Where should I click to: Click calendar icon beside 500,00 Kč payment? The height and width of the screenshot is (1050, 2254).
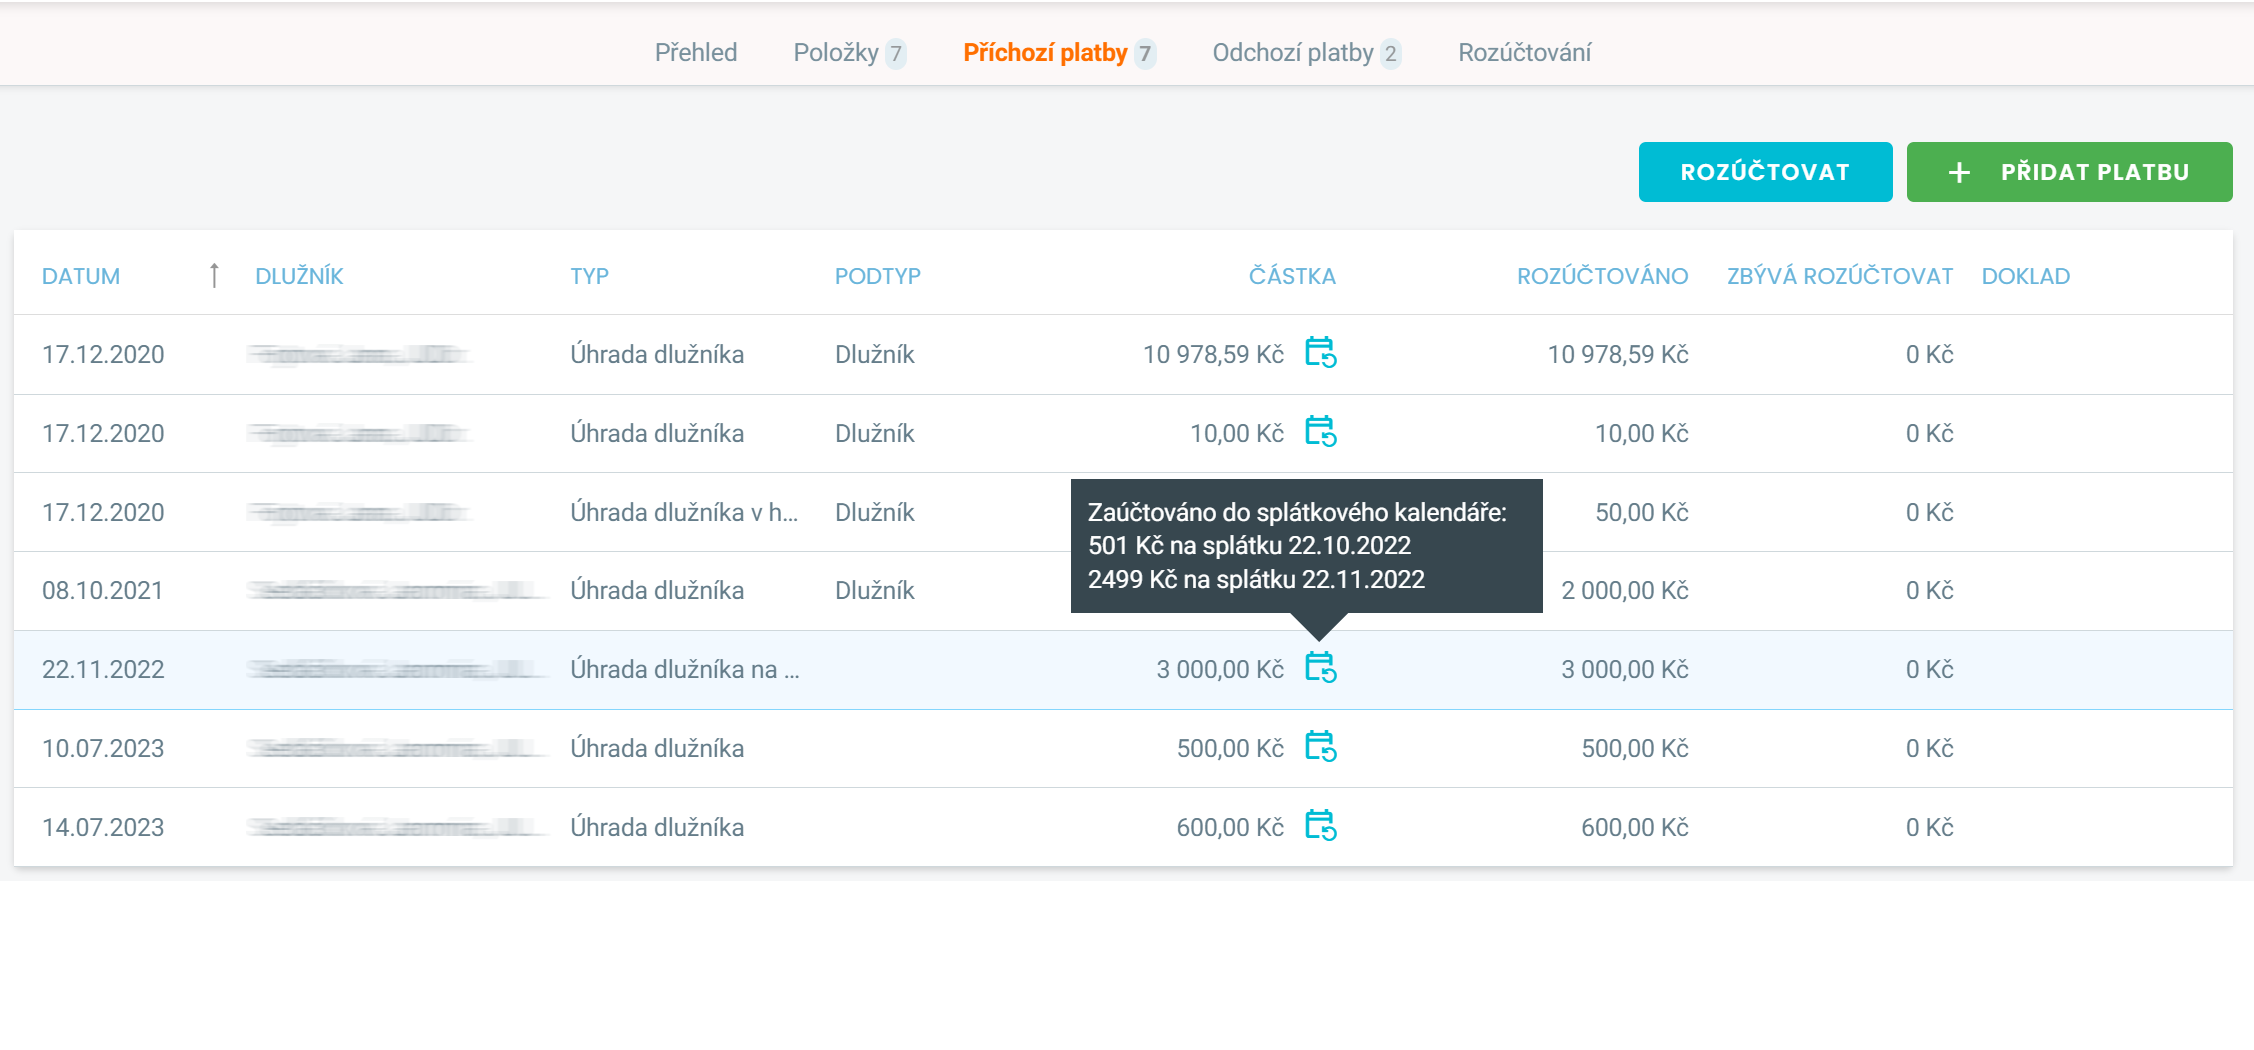point(1320,747)
